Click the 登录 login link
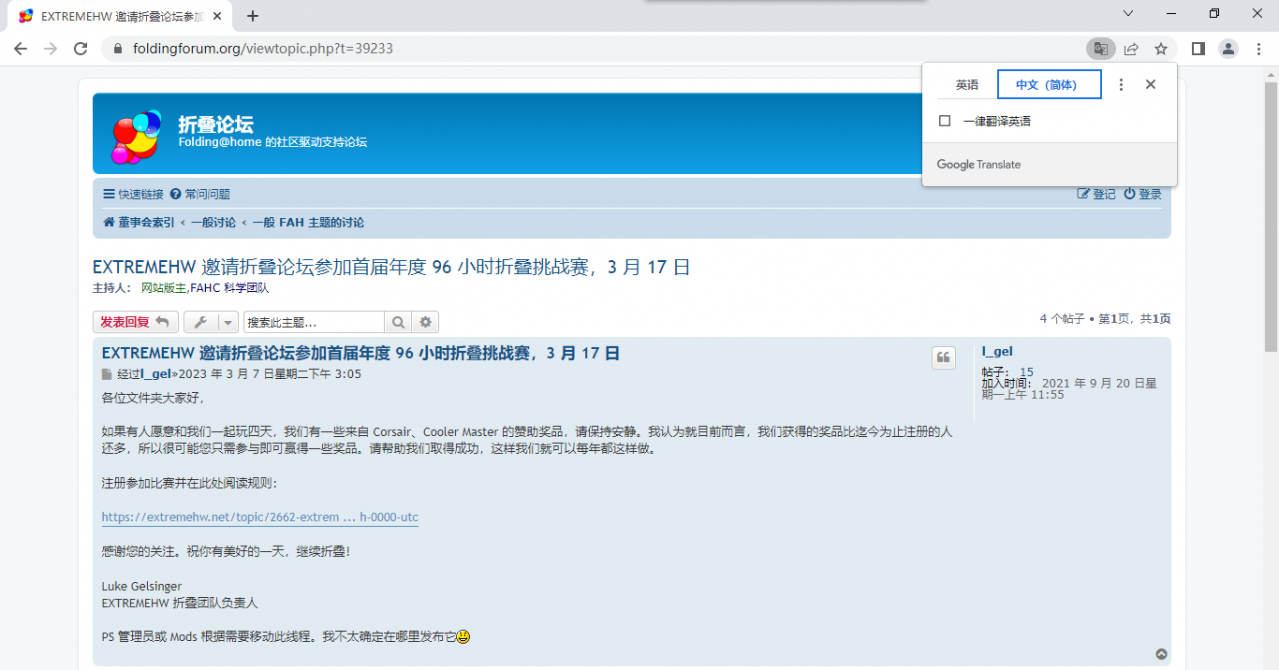 (x=1143, y=194)
